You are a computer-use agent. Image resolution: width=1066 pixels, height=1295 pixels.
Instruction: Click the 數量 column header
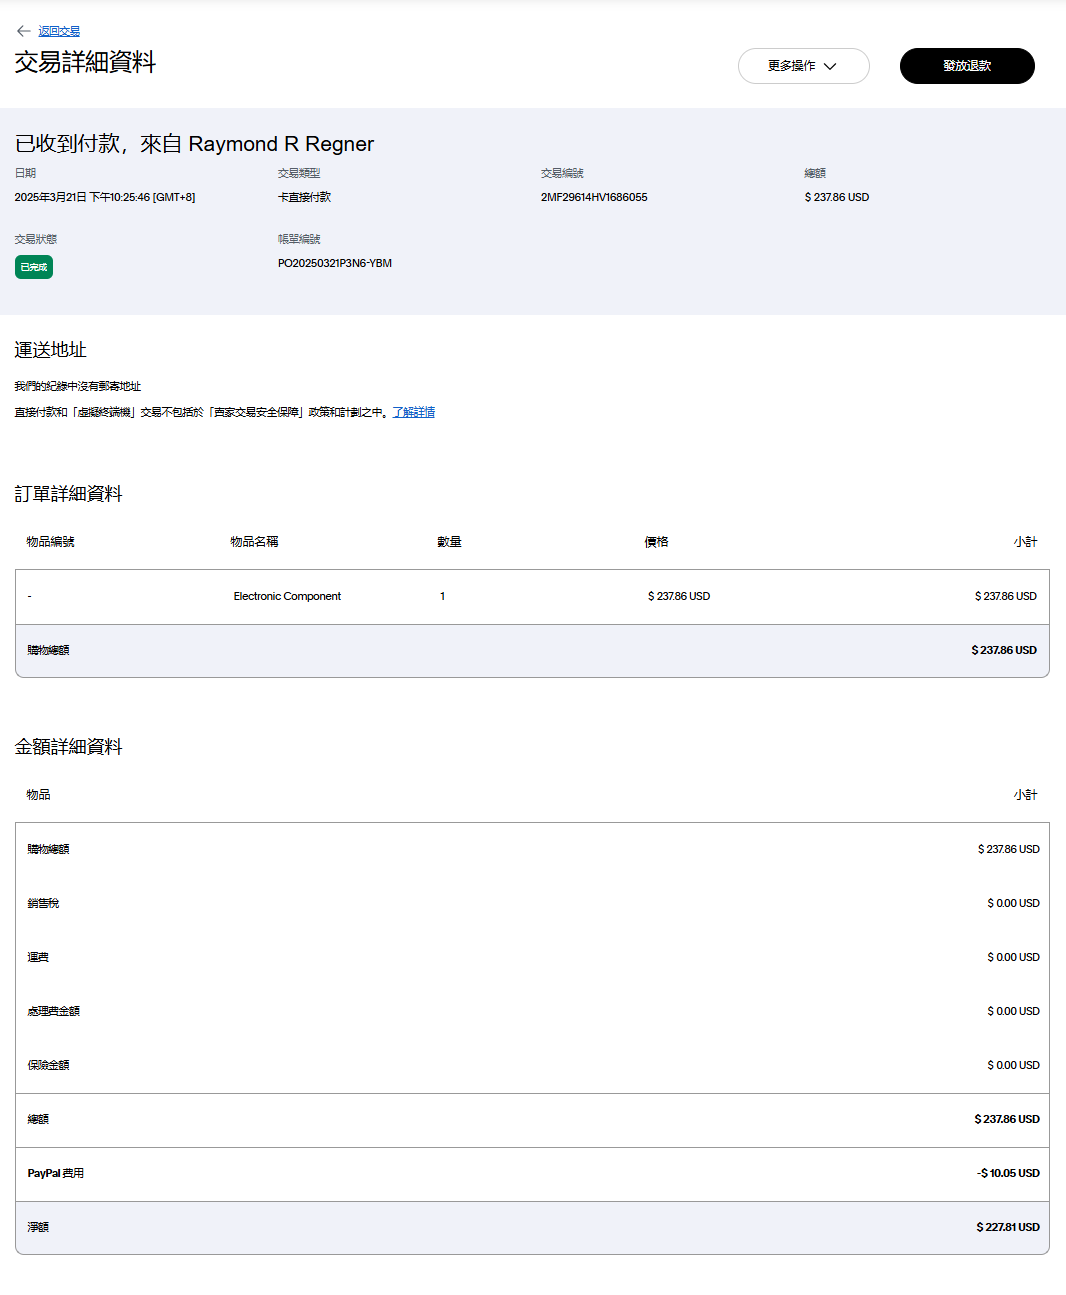point(449,542)
